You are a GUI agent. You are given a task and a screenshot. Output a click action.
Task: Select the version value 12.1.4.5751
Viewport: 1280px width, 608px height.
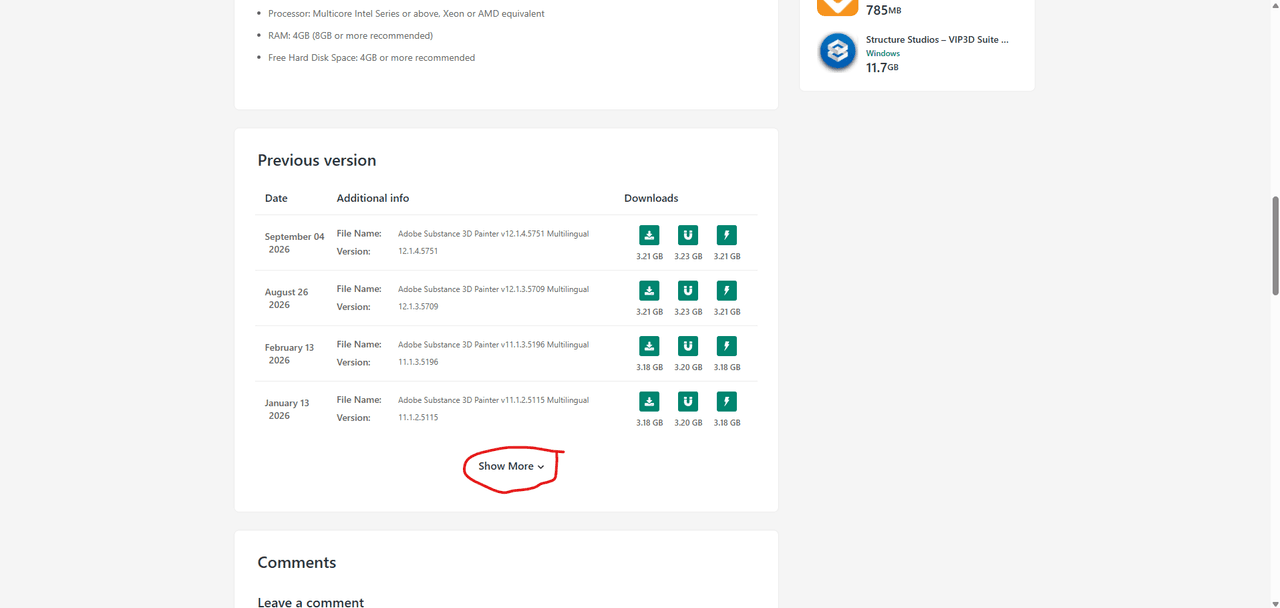(x=418, y=251)
